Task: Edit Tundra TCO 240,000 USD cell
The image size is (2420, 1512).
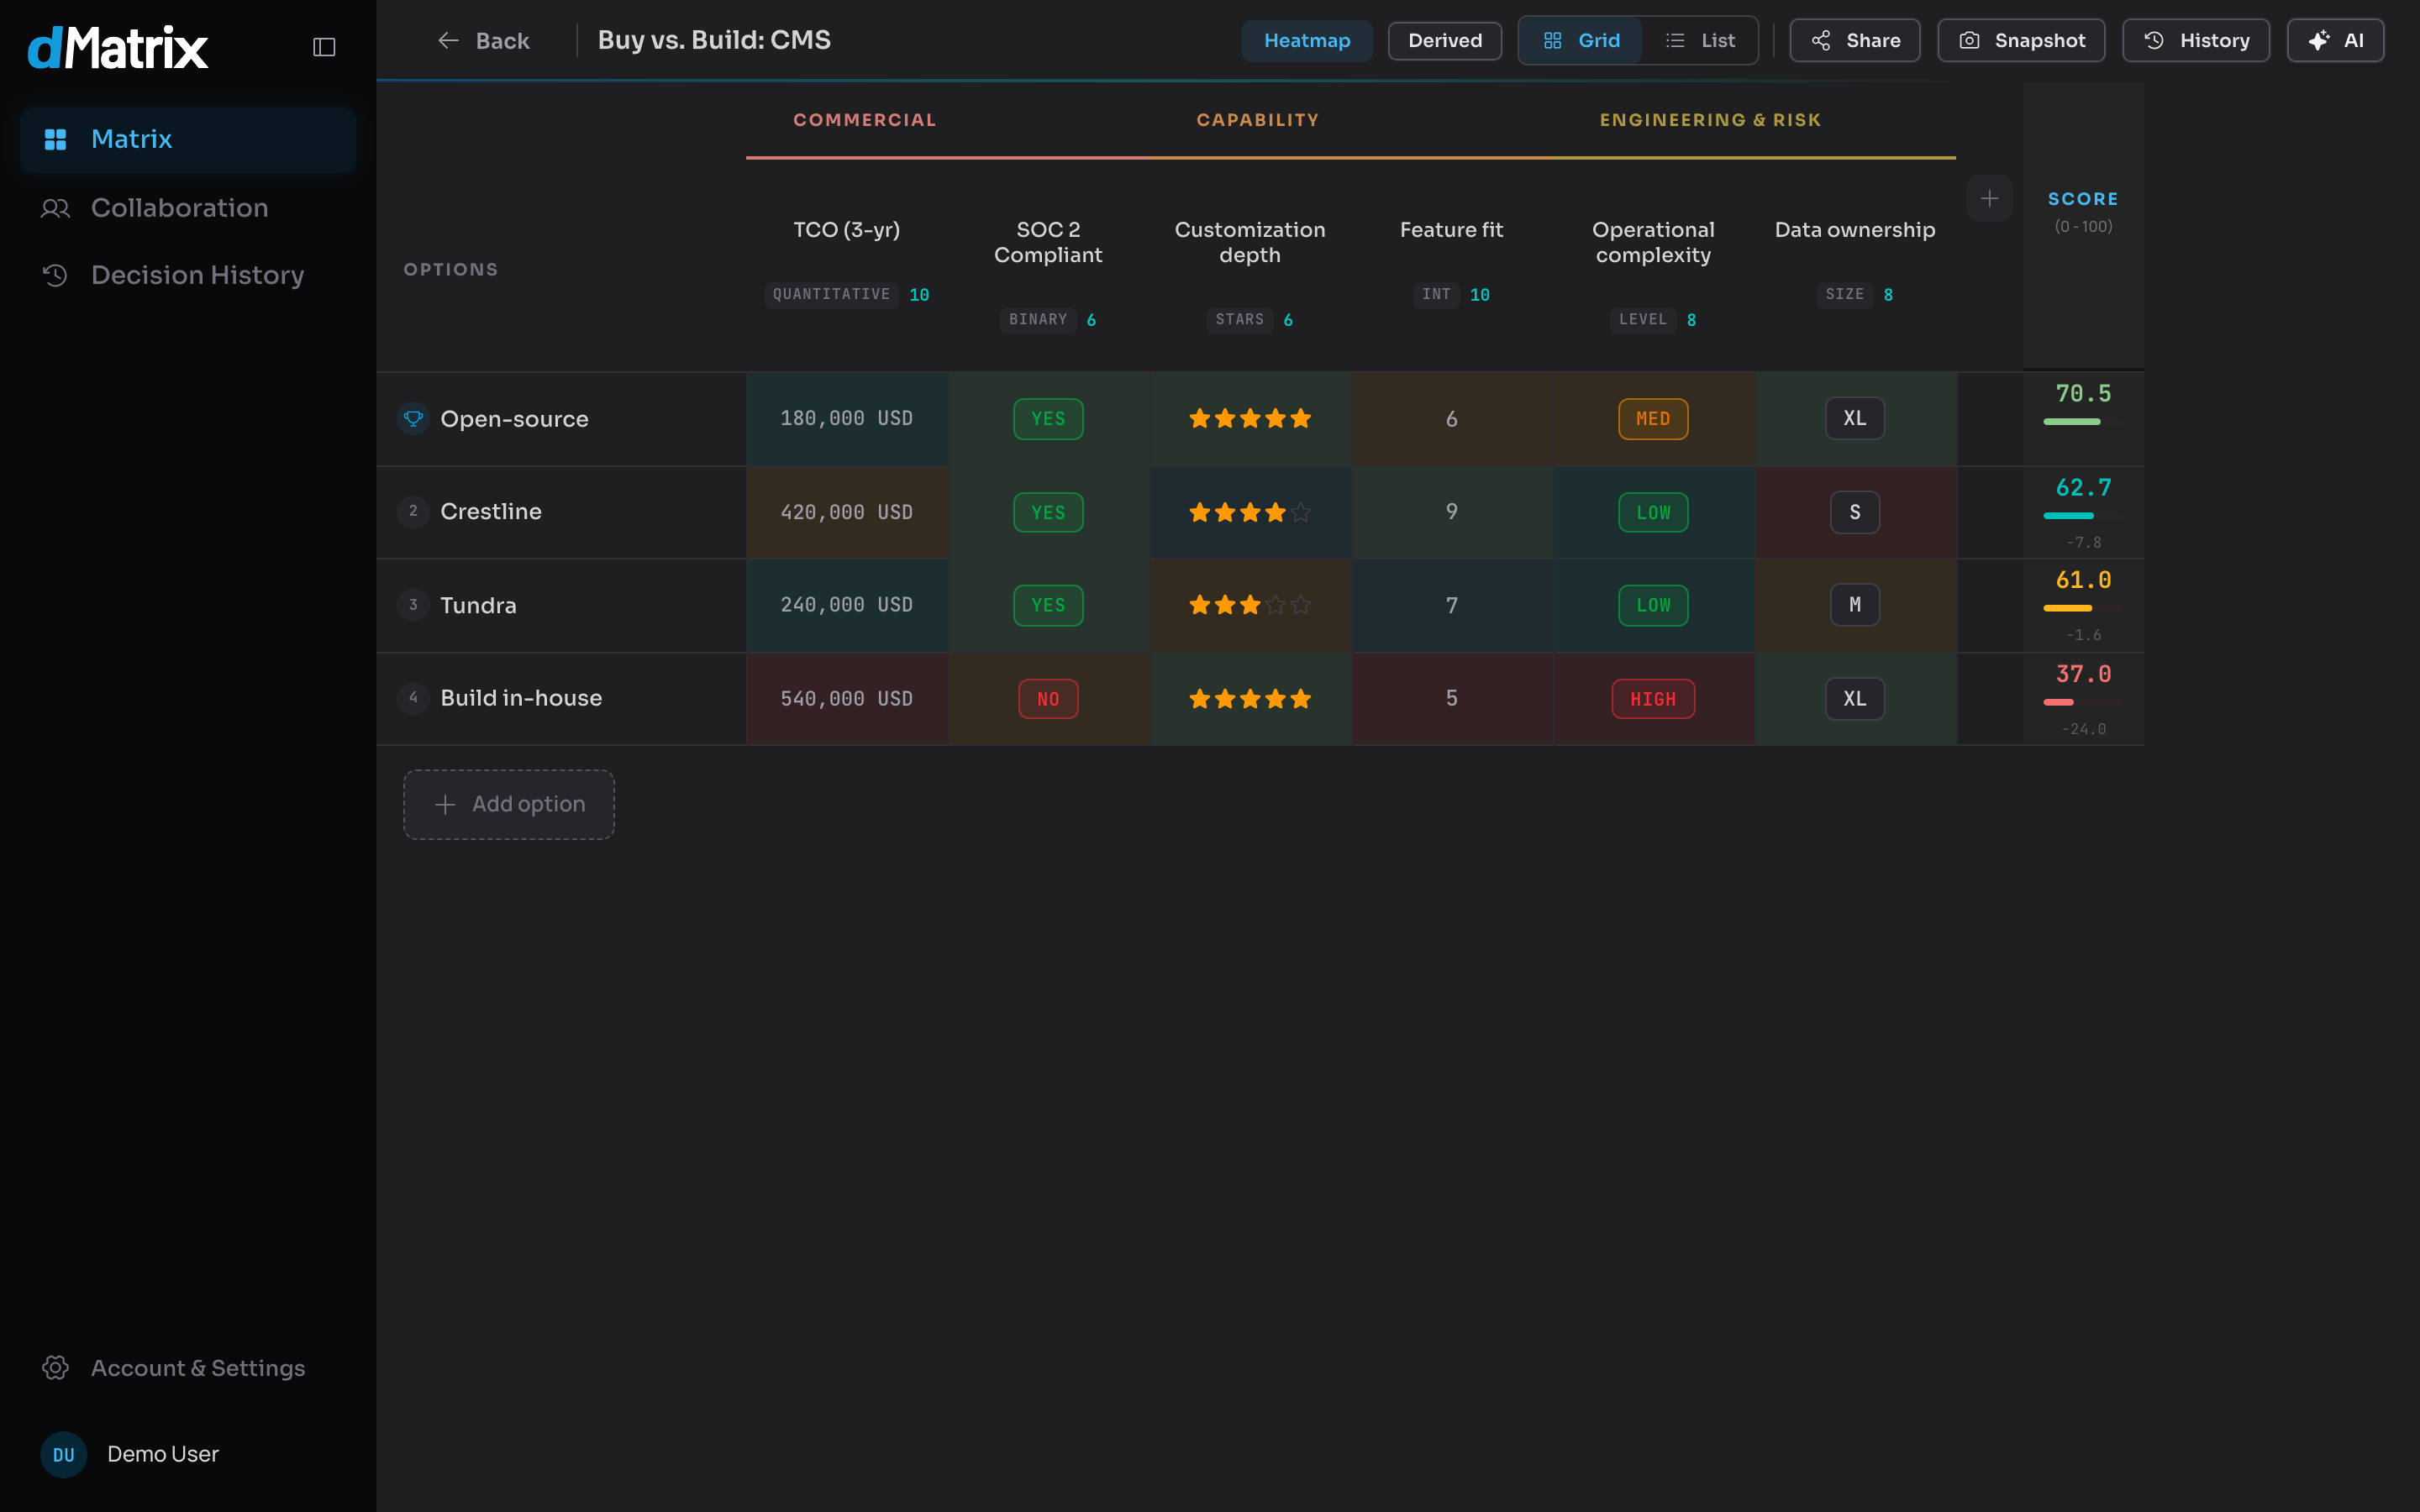Action: click(847, 605)
